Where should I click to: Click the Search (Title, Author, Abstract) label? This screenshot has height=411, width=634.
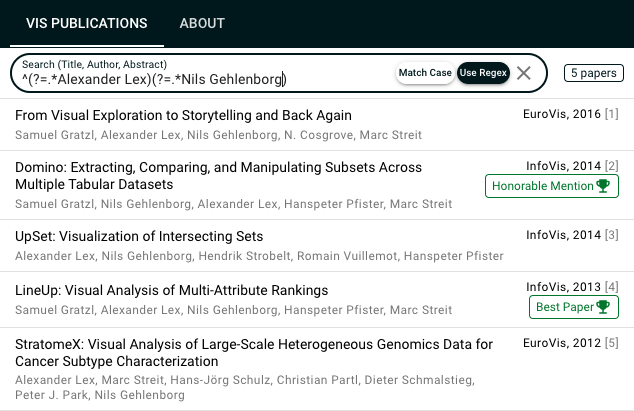(94, 64)
